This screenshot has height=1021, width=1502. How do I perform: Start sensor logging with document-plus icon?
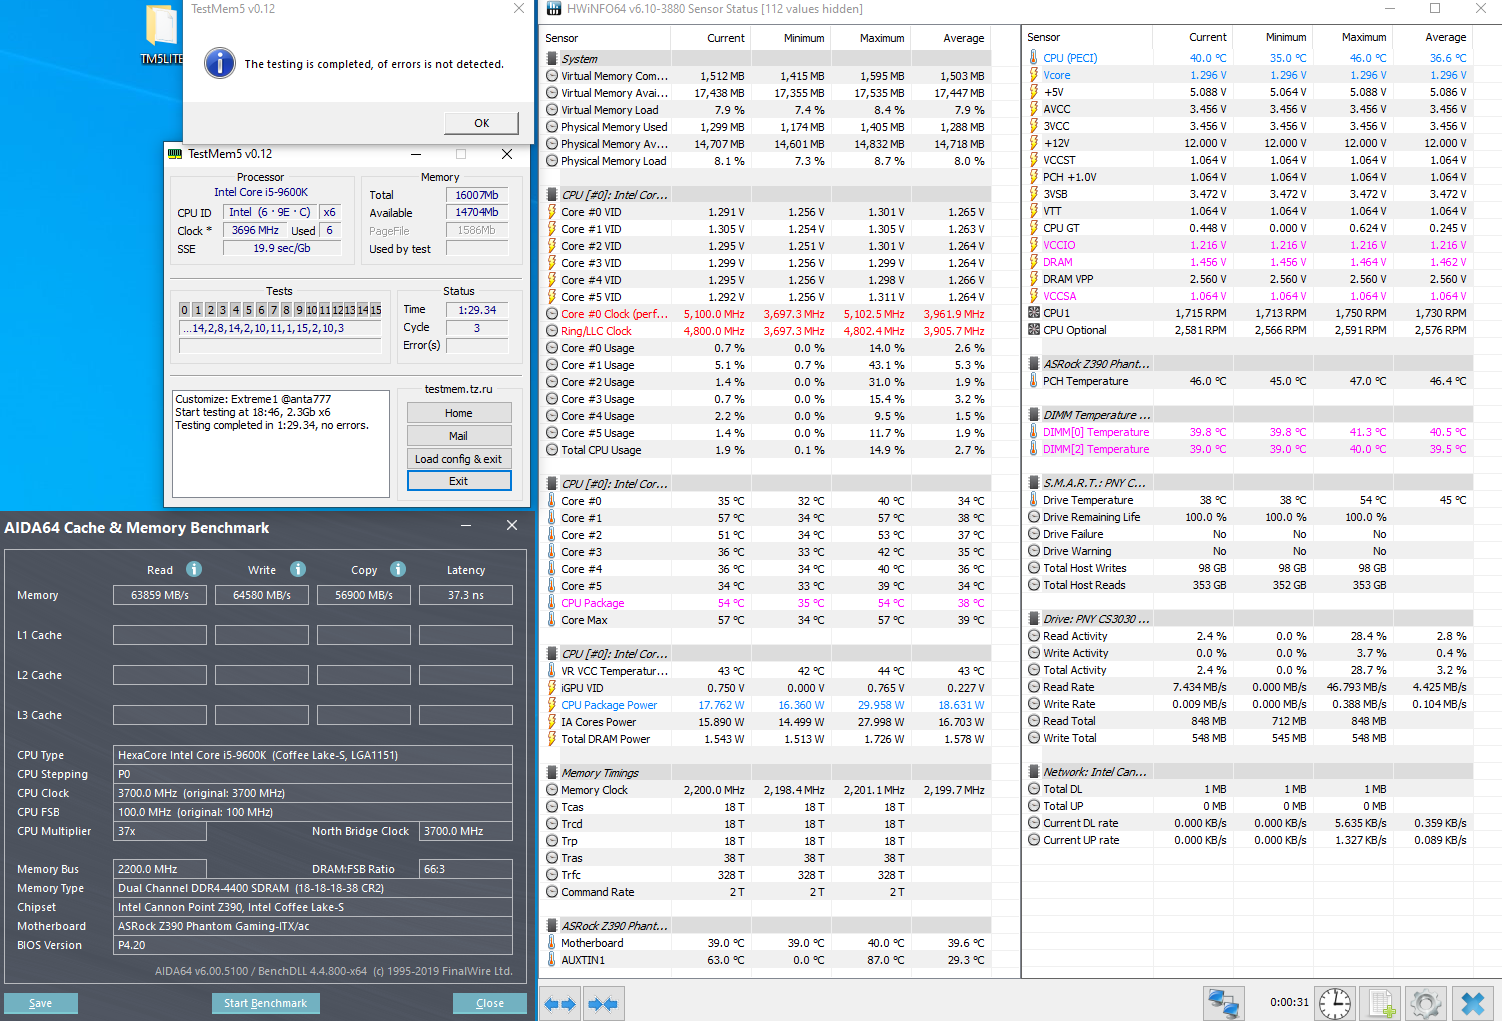[x=1381, y=1003]
